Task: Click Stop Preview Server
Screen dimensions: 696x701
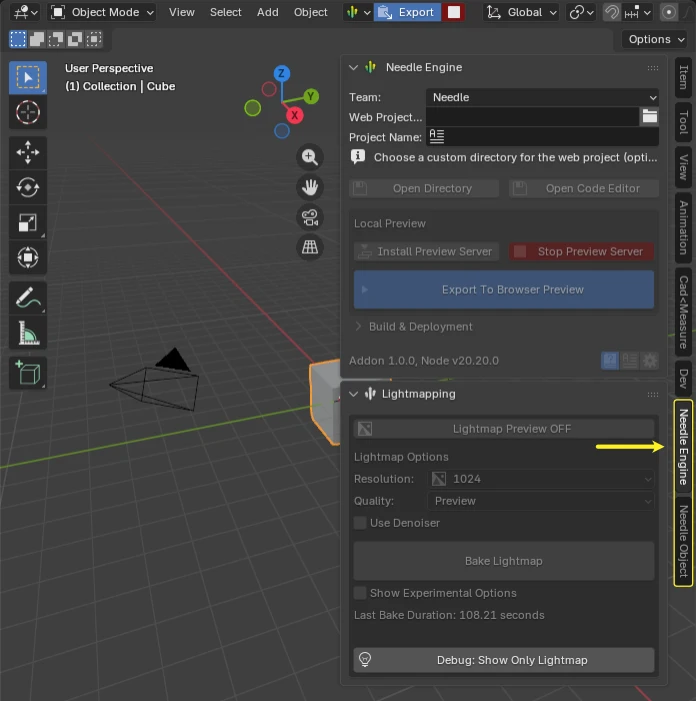Action: 582,251
